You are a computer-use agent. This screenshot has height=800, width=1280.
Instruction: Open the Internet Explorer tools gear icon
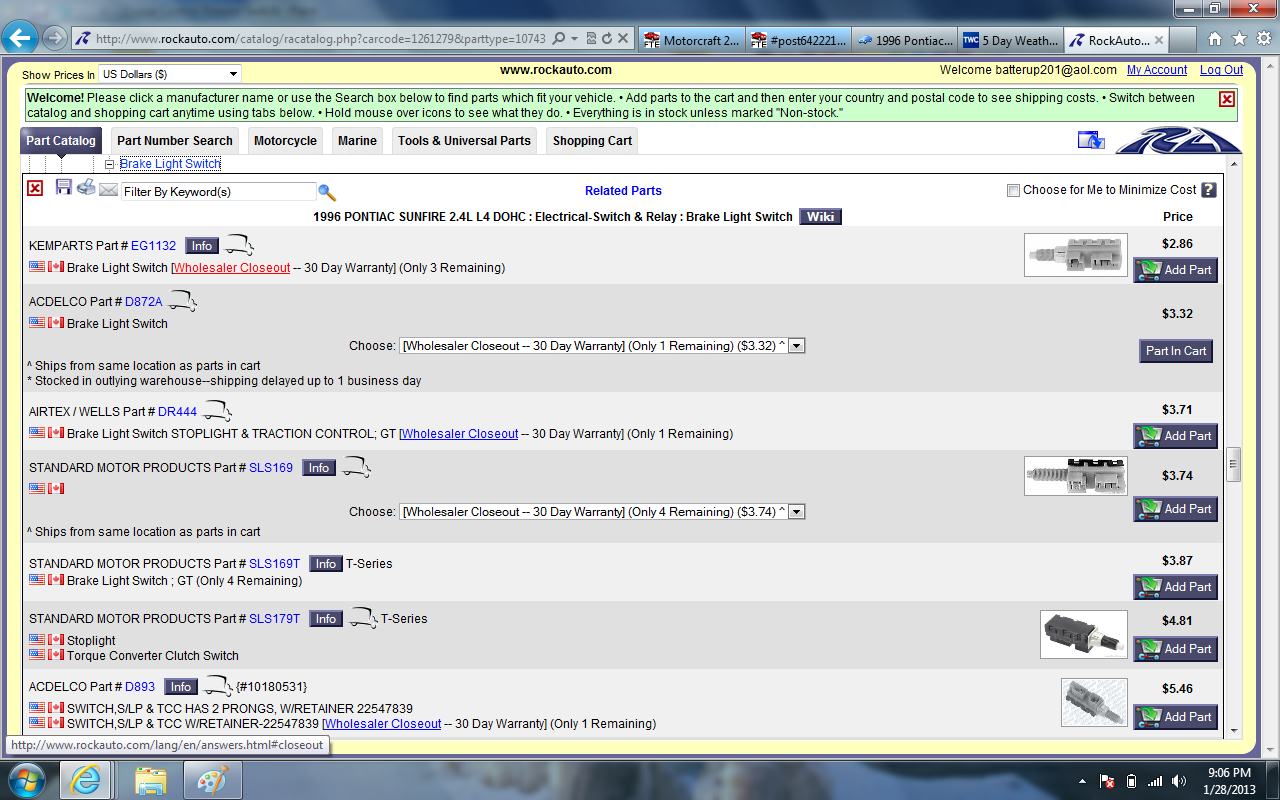1262,39
